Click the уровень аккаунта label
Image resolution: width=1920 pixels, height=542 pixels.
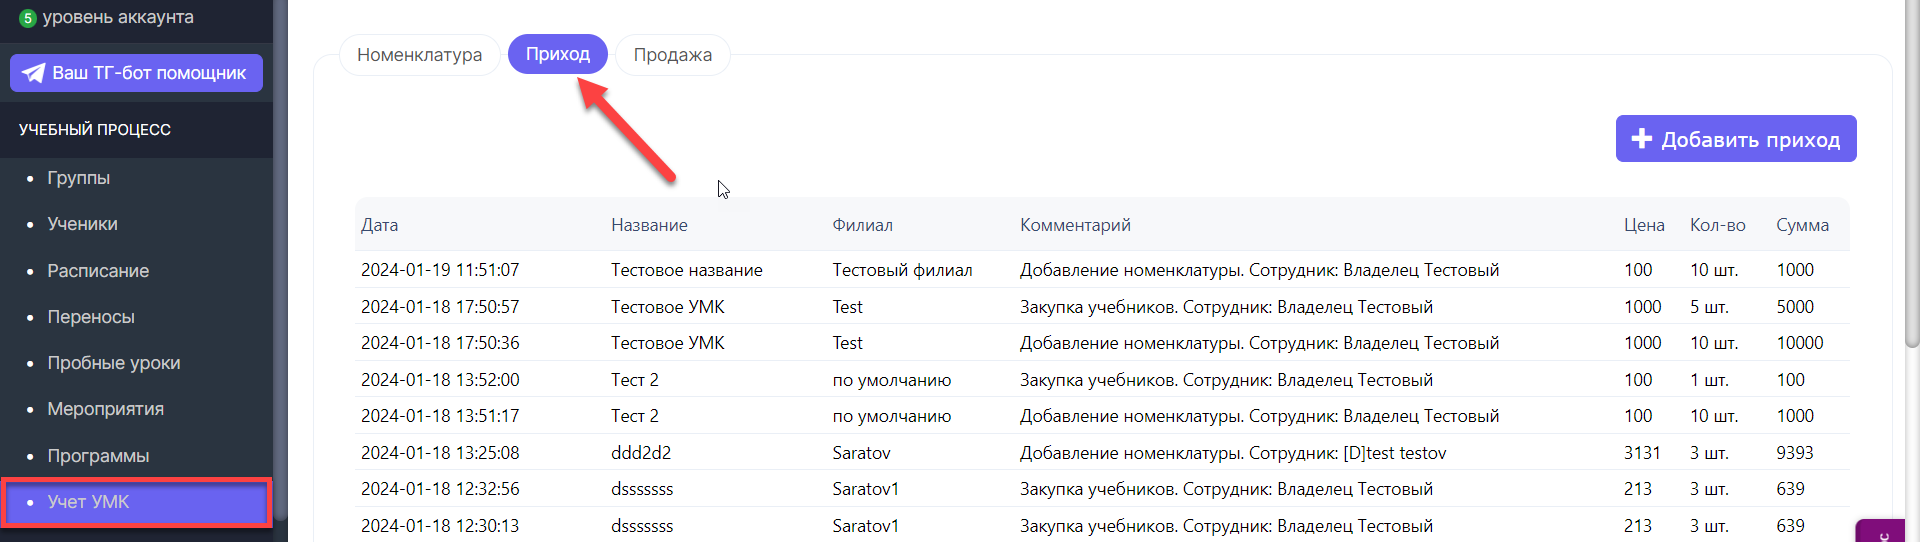tap(118, 17)
